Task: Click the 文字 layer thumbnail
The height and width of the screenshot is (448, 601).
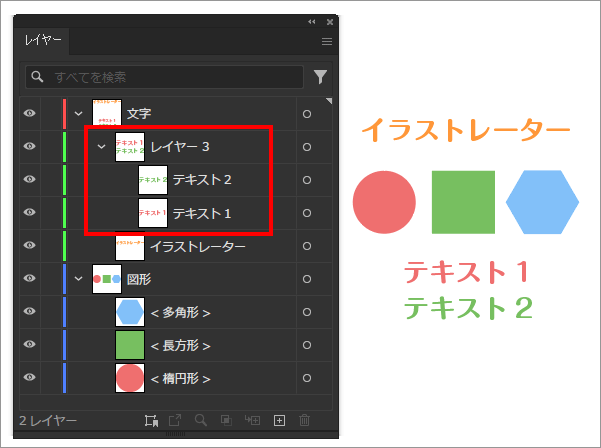Action: [x=107, y=113]
